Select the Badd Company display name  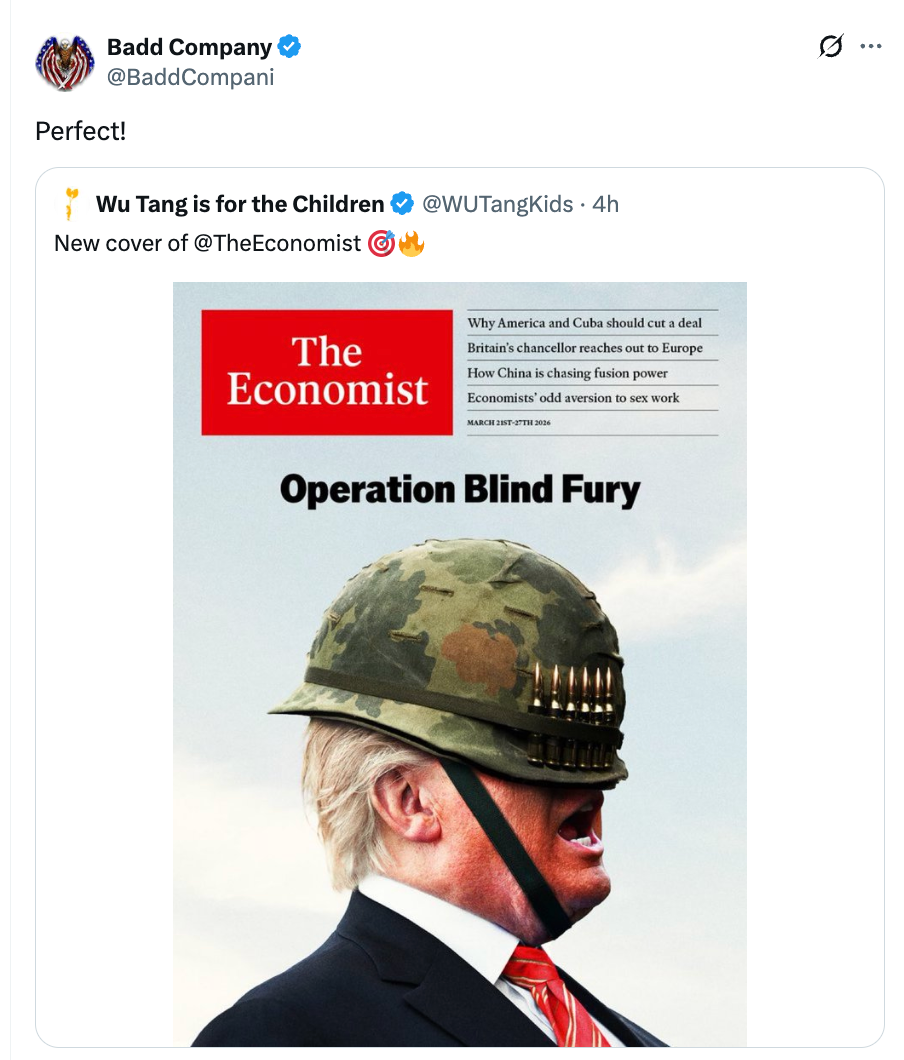pos(190,45)
